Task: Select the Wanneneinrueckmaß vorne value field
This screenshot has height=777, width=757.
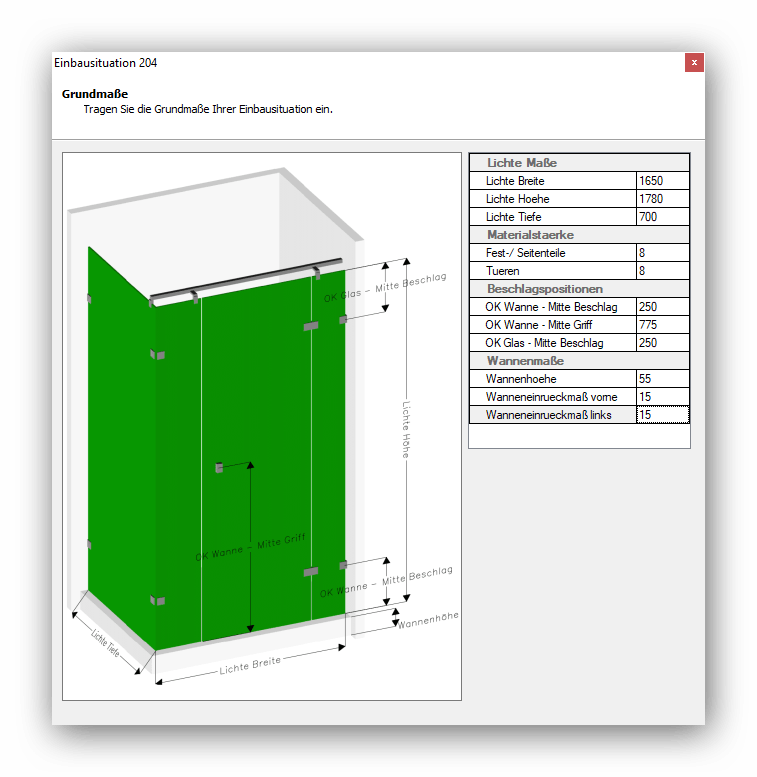Action: (662, 397)
